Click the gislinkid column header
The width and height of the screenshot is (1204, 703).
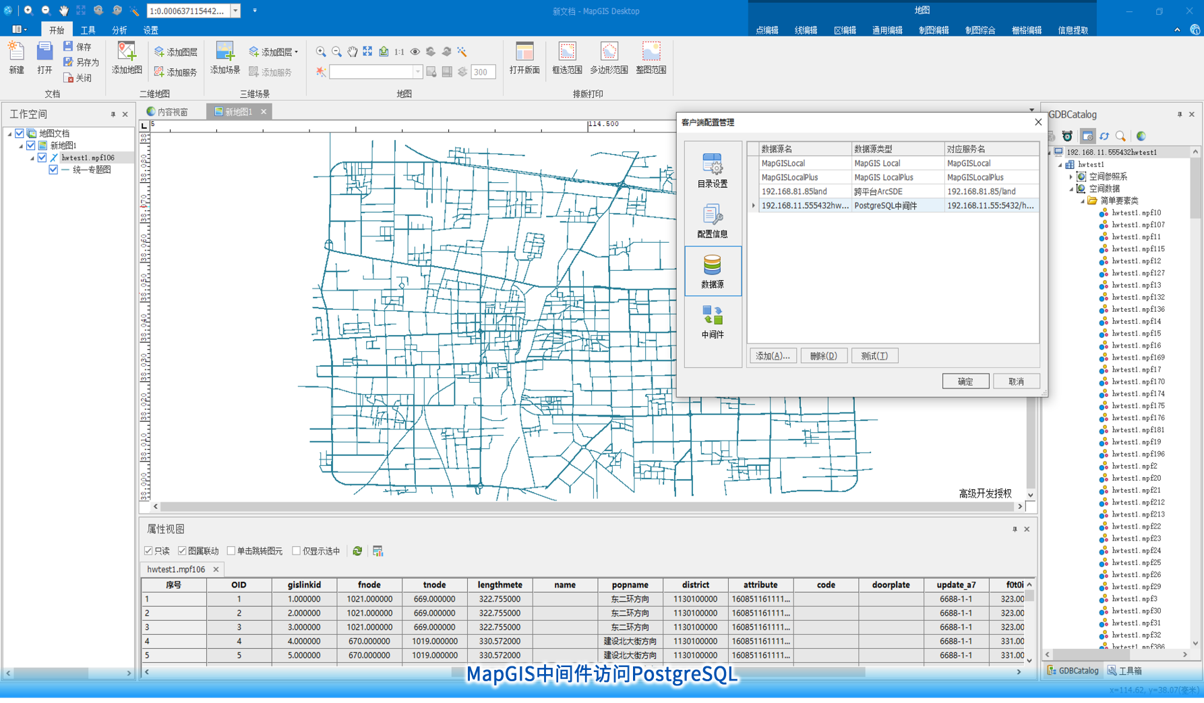point(304,585)
